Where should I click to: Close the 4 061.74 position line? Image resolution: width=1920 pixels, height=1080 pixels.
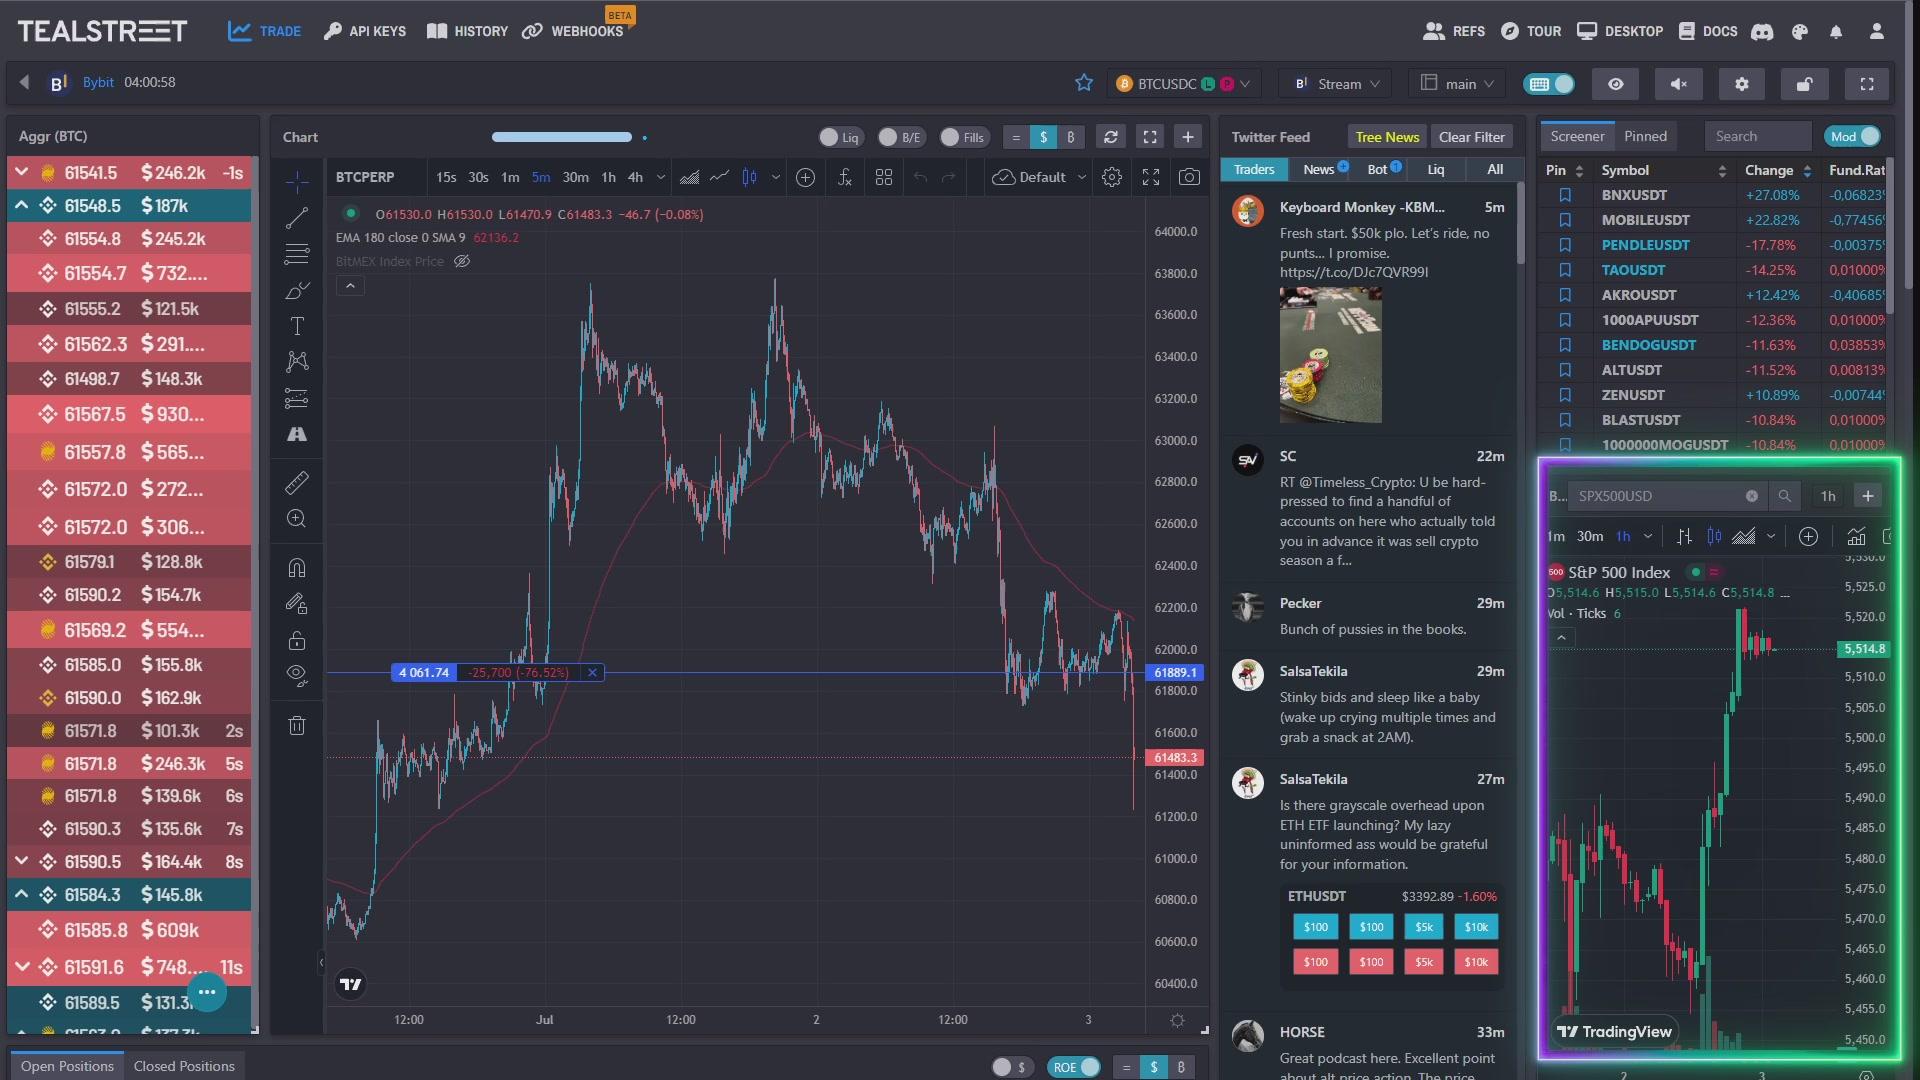[592, 673]
